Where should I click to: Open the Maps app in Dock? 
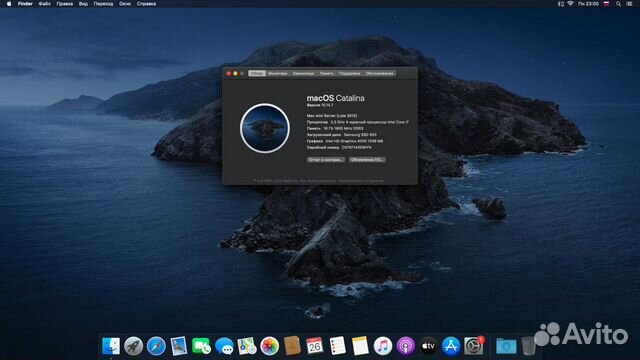point(247,346)
